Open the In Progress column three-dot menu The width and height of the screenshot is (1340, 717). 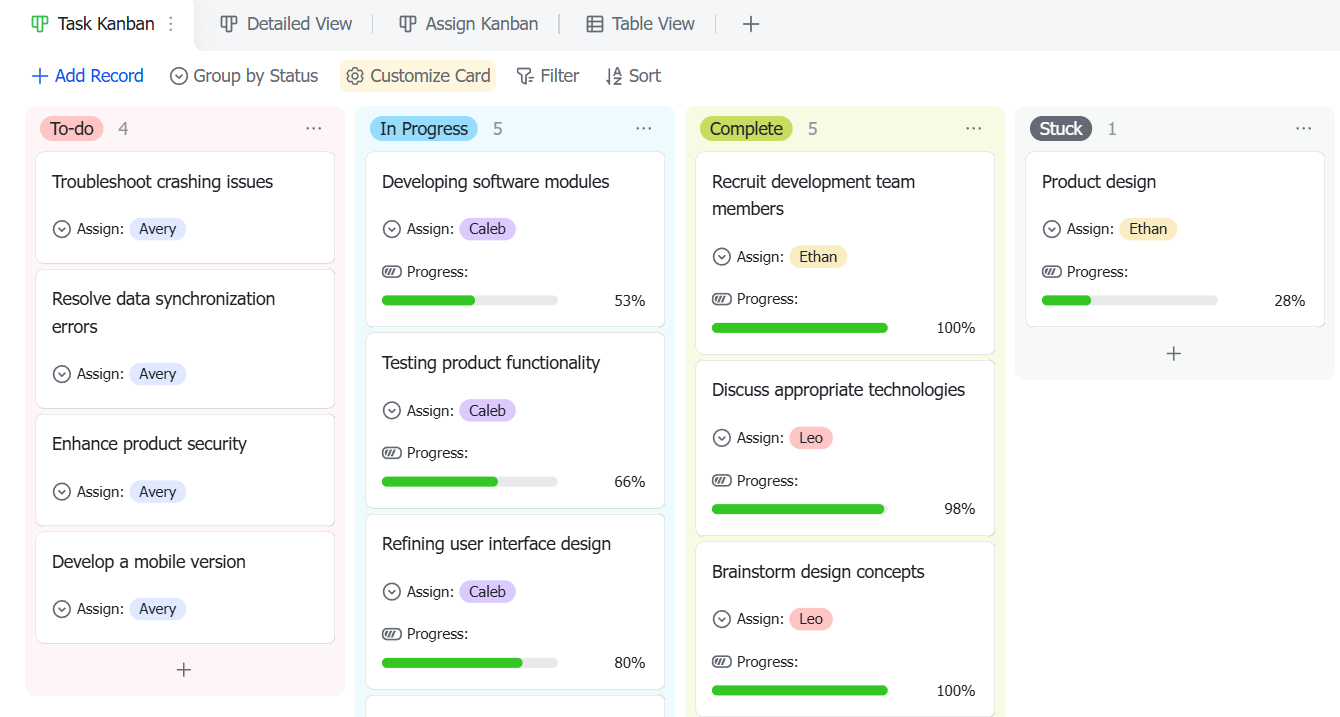644,128
